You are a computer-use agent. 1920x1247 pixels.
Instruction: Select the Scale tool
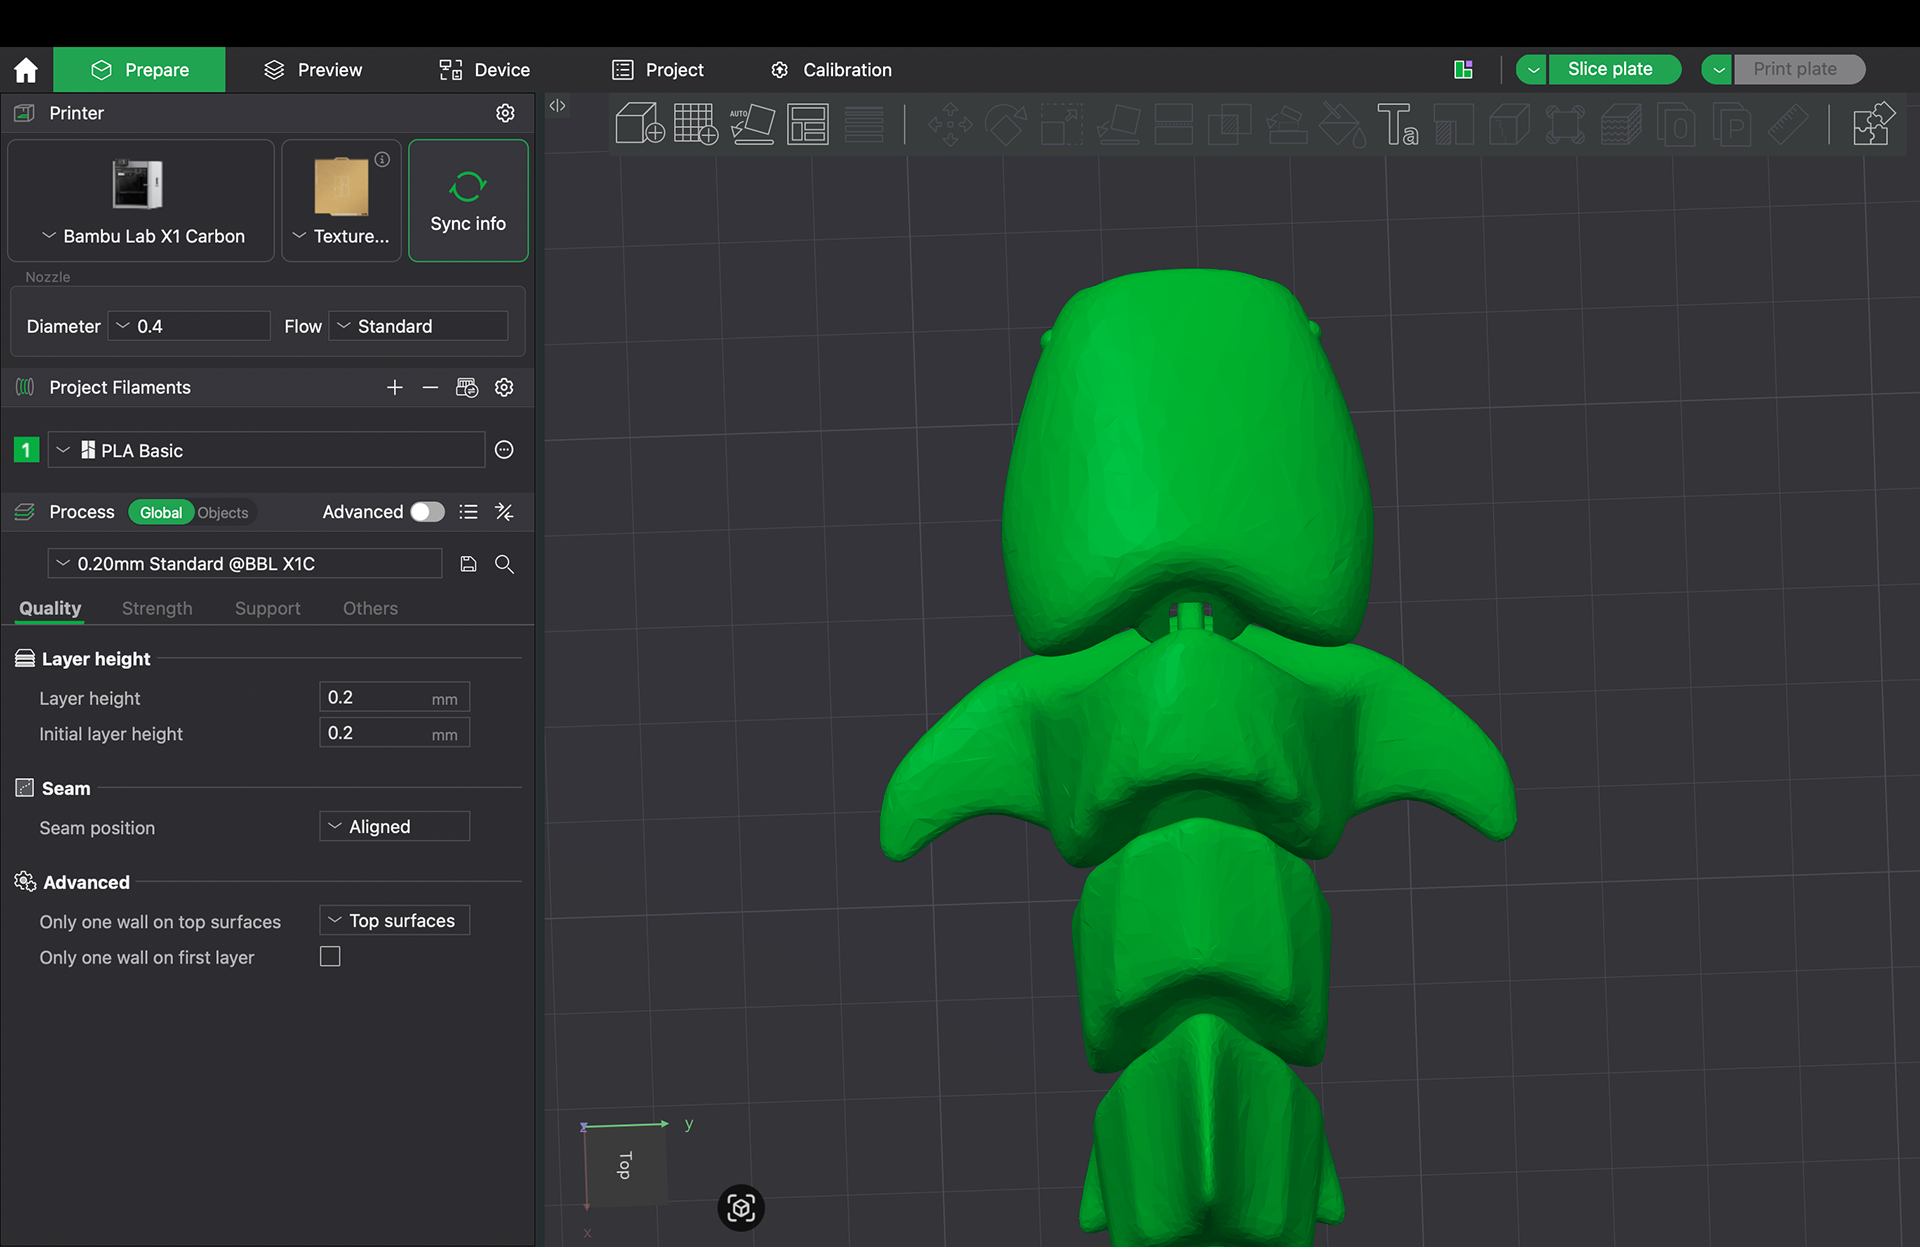pyautogui.click(x=1062, y=125)
